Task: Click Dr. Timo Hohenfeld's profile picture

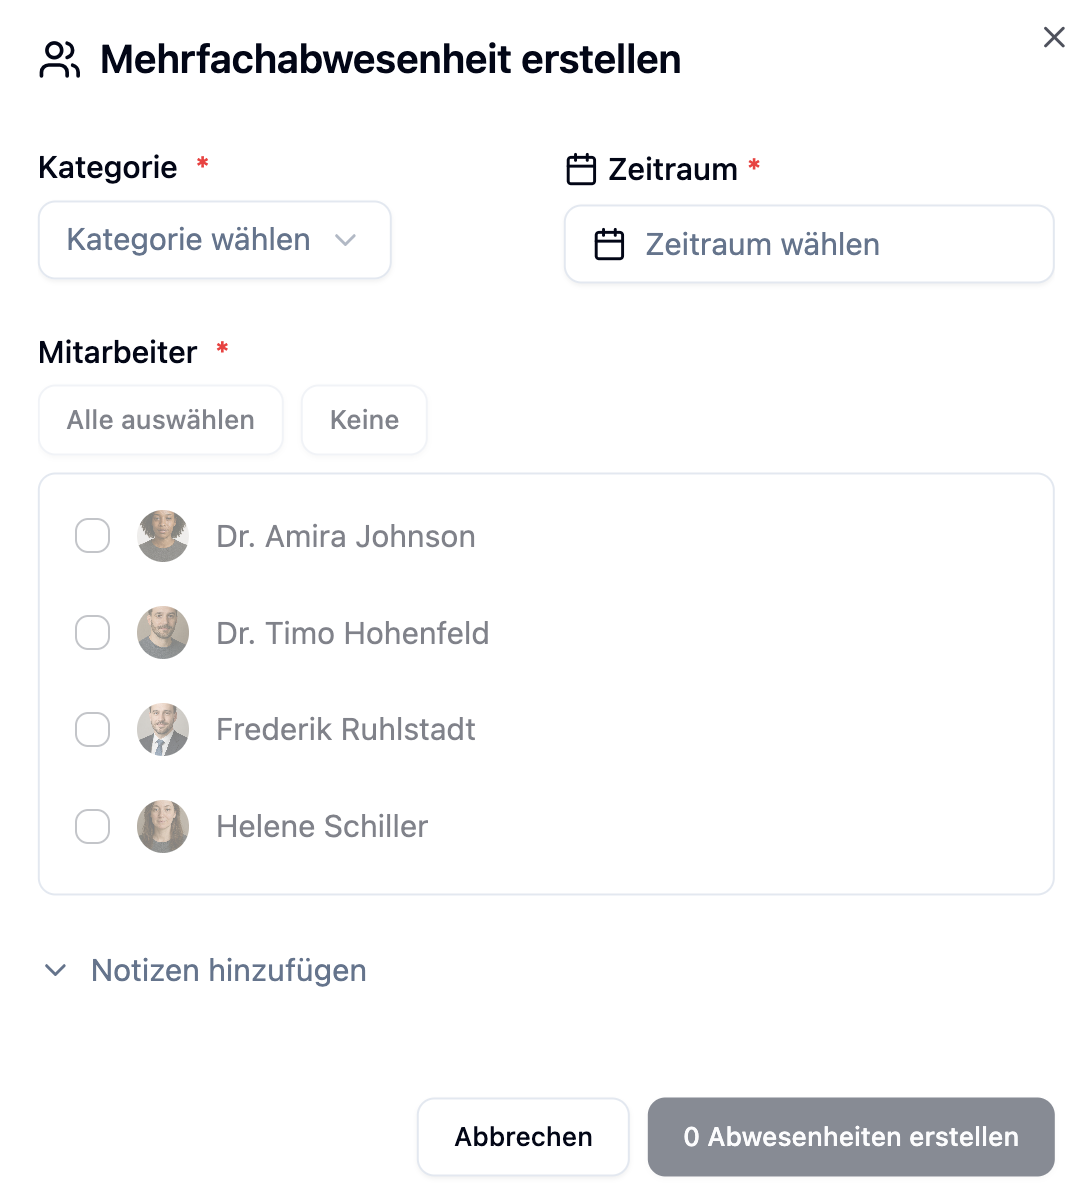Action: tap(163, 633)
